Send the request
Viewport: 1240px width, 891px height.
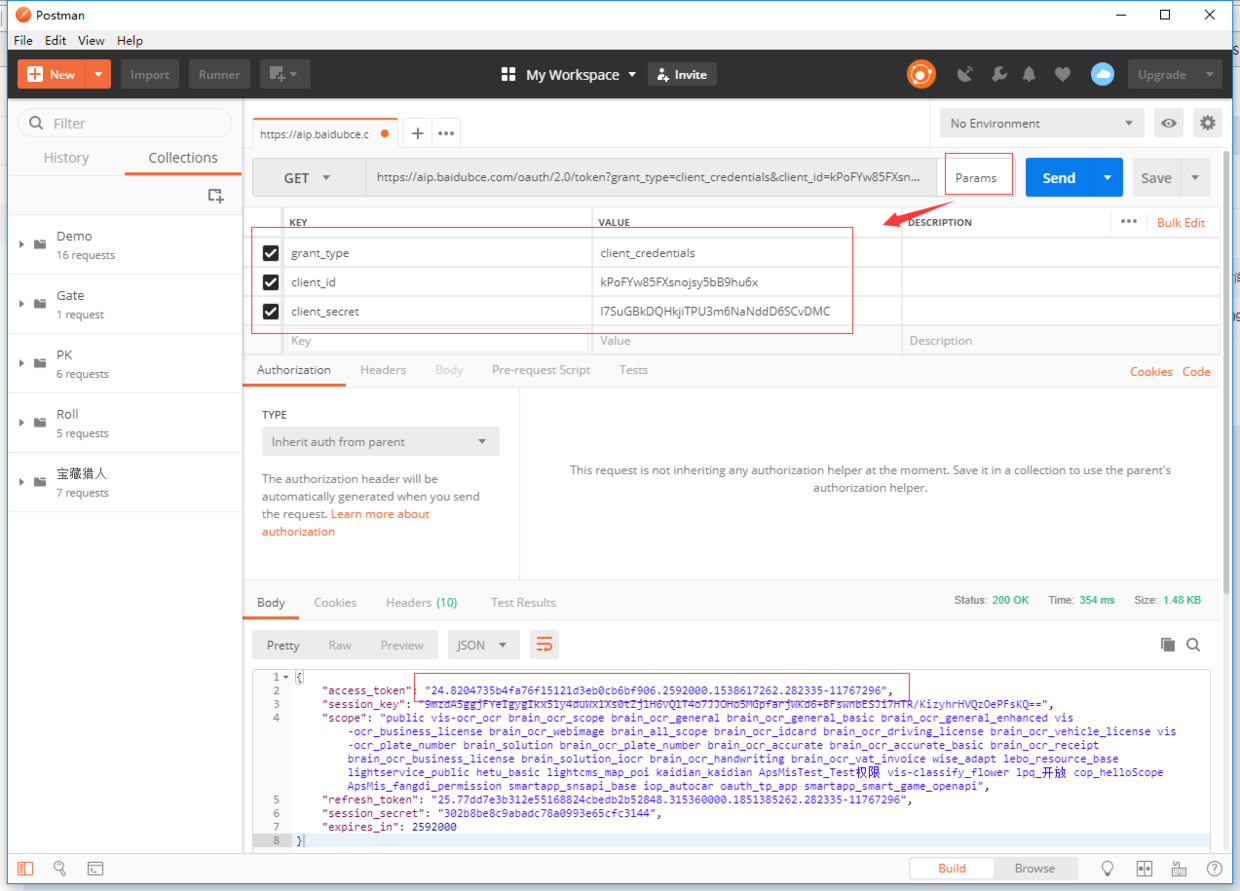pyautogui.click(x=1059, y=178)
